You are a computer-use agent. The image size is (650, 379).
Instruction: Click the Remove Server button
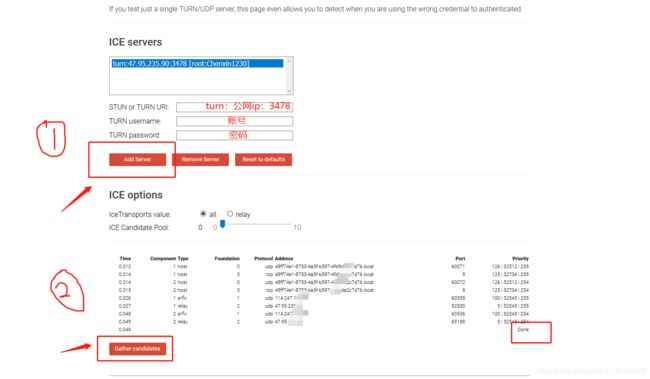pos(200,159)
